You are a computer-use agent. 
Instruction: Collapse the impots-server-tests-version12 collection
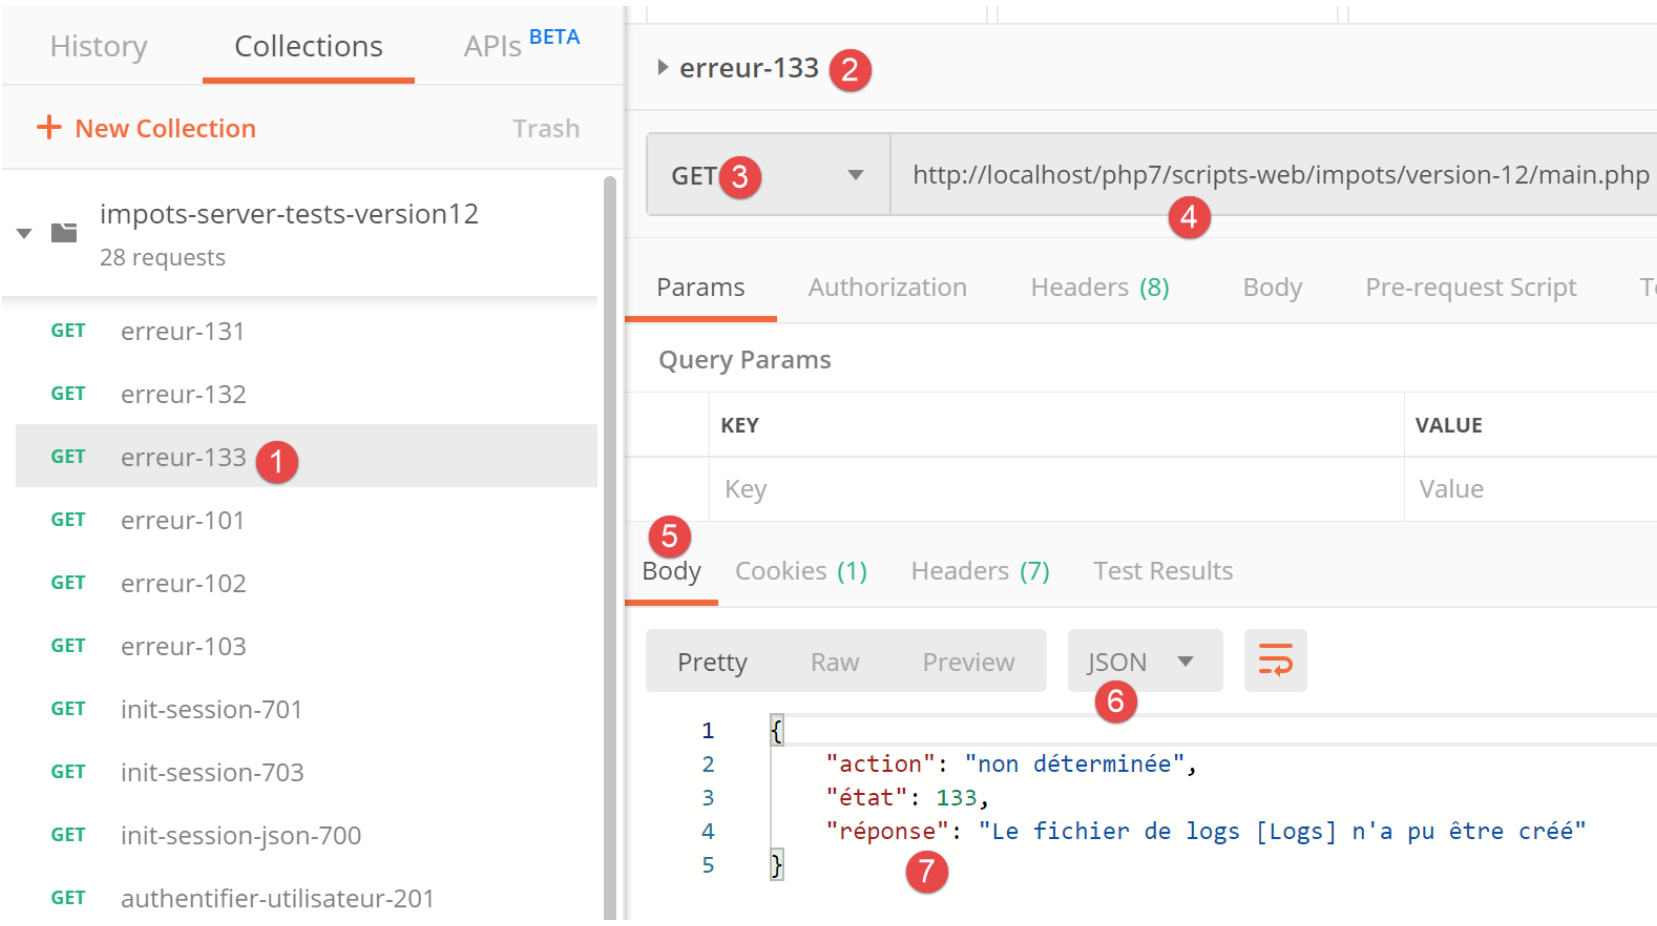tap(24, 234)
